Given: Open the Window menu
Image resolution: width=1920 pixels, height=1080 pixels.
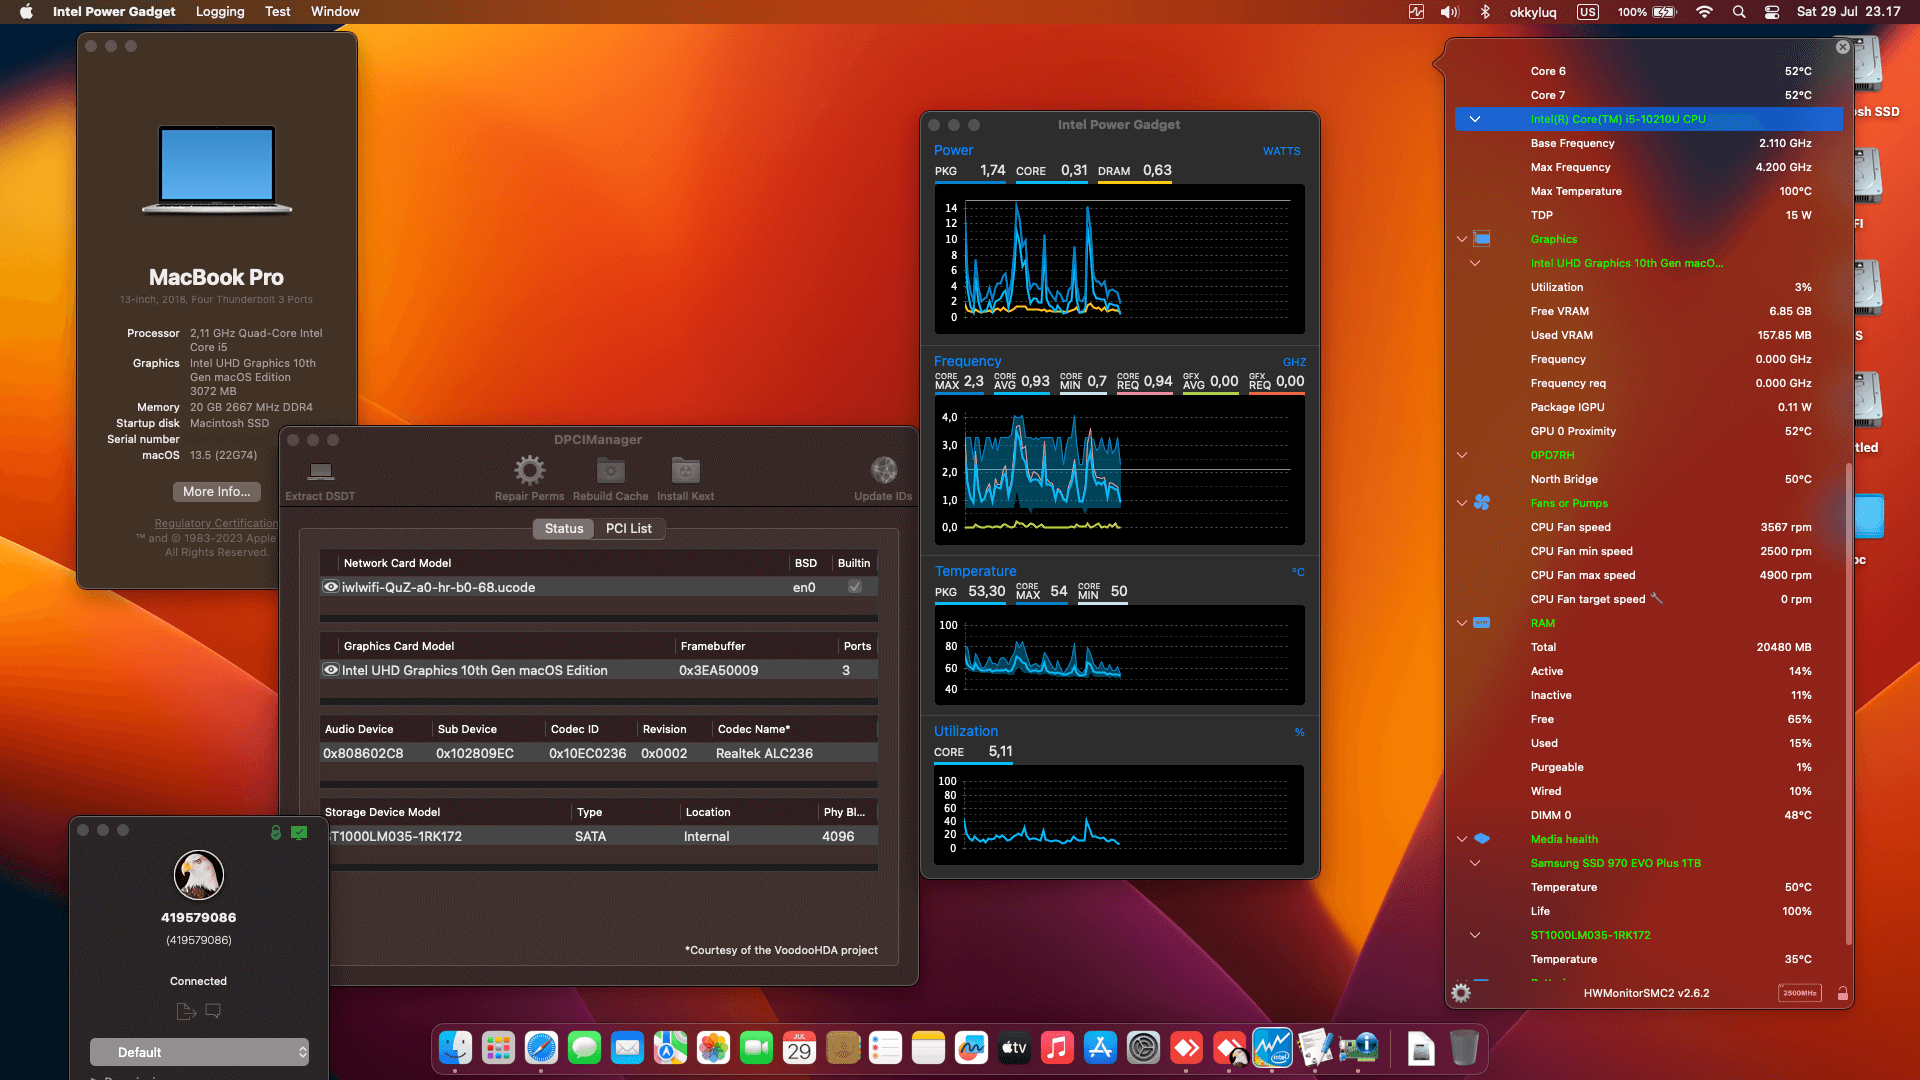Looking at the screenshot, I should point(335,12).
